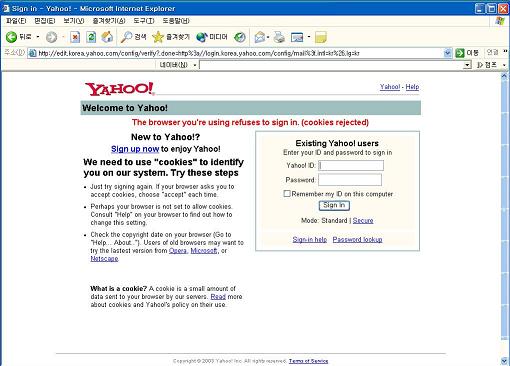Screen dimensions: 510x366
Task: Open the 보기(V) View menu
Action: [74, 21]
